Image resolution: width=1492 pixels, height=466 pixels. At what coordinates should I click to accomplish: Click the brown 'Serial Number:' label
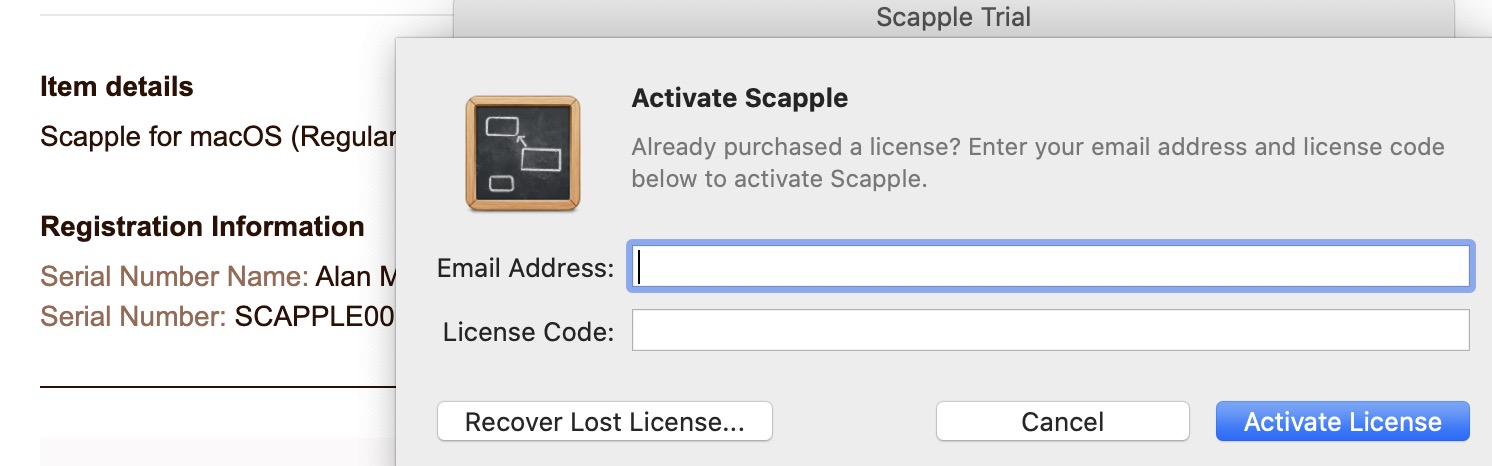pos(133,317)
